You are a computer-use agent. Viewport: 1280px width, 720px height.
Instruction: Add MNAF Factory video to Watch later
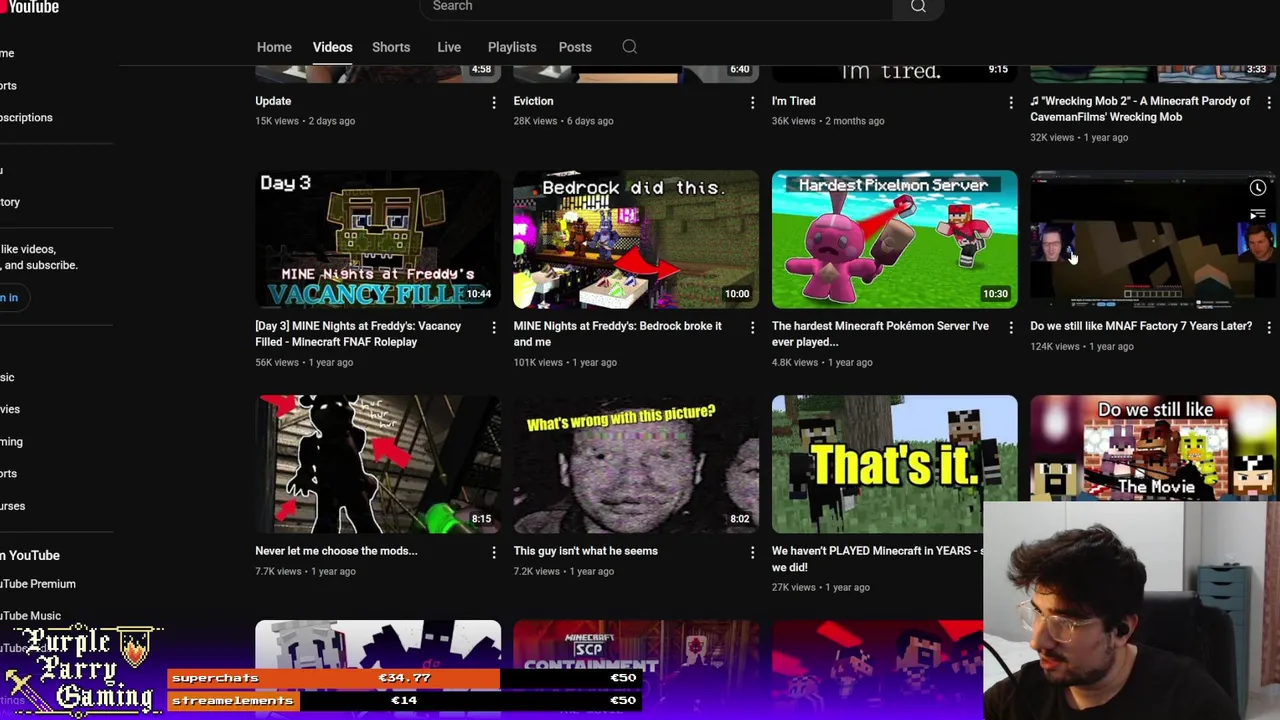[x=1258, y=188]
